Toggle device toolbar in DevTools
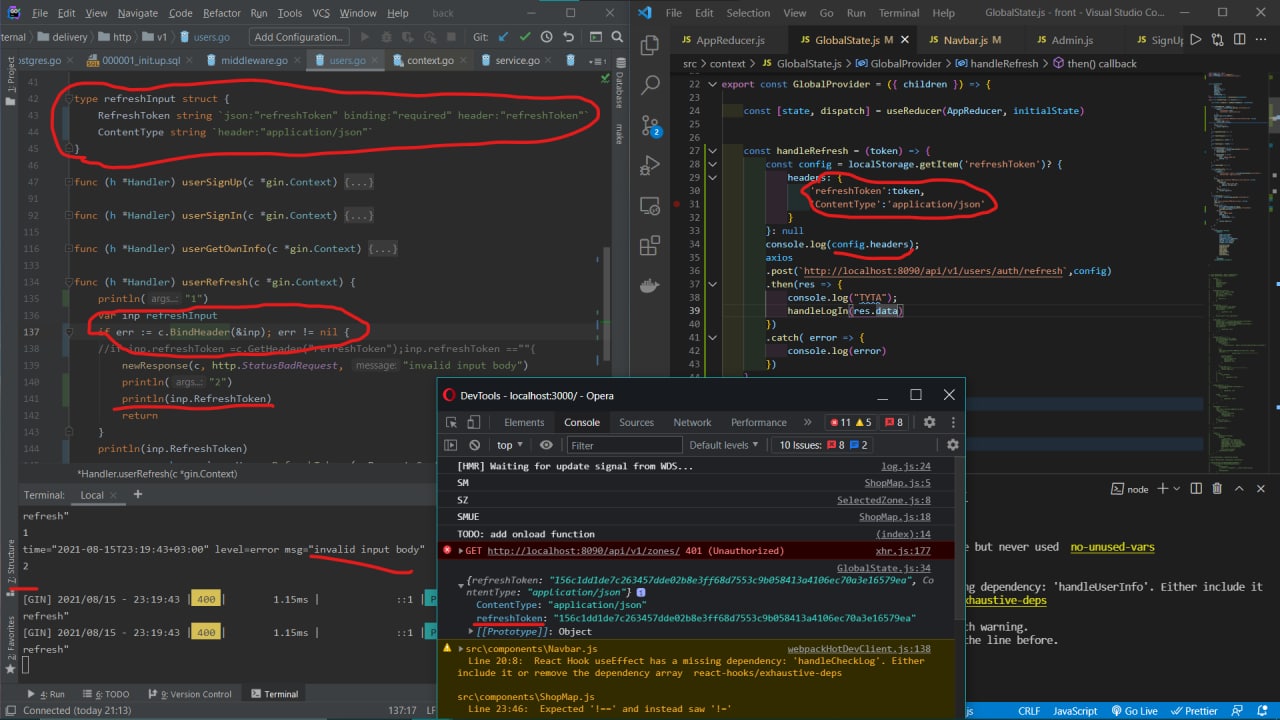 [x=474, y=422]
